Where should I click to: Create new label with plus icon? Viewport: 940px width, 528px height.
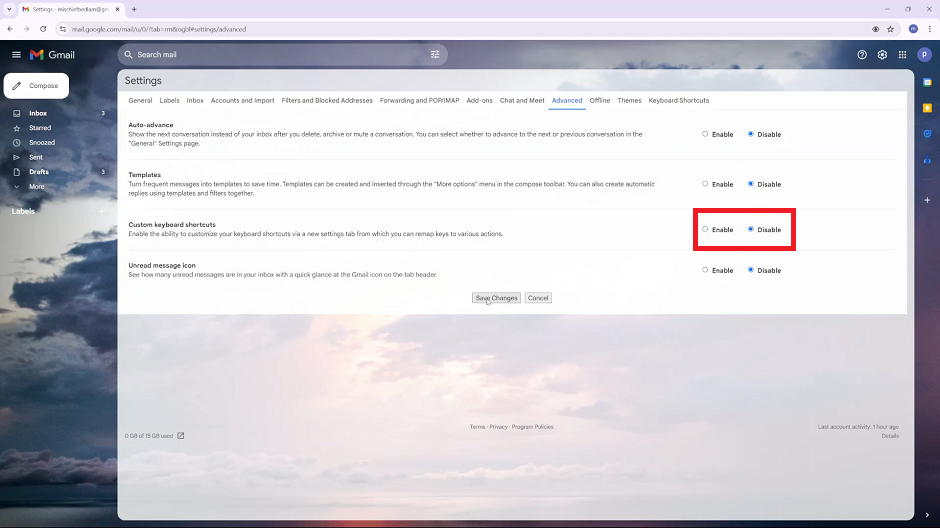click(102, 211)
